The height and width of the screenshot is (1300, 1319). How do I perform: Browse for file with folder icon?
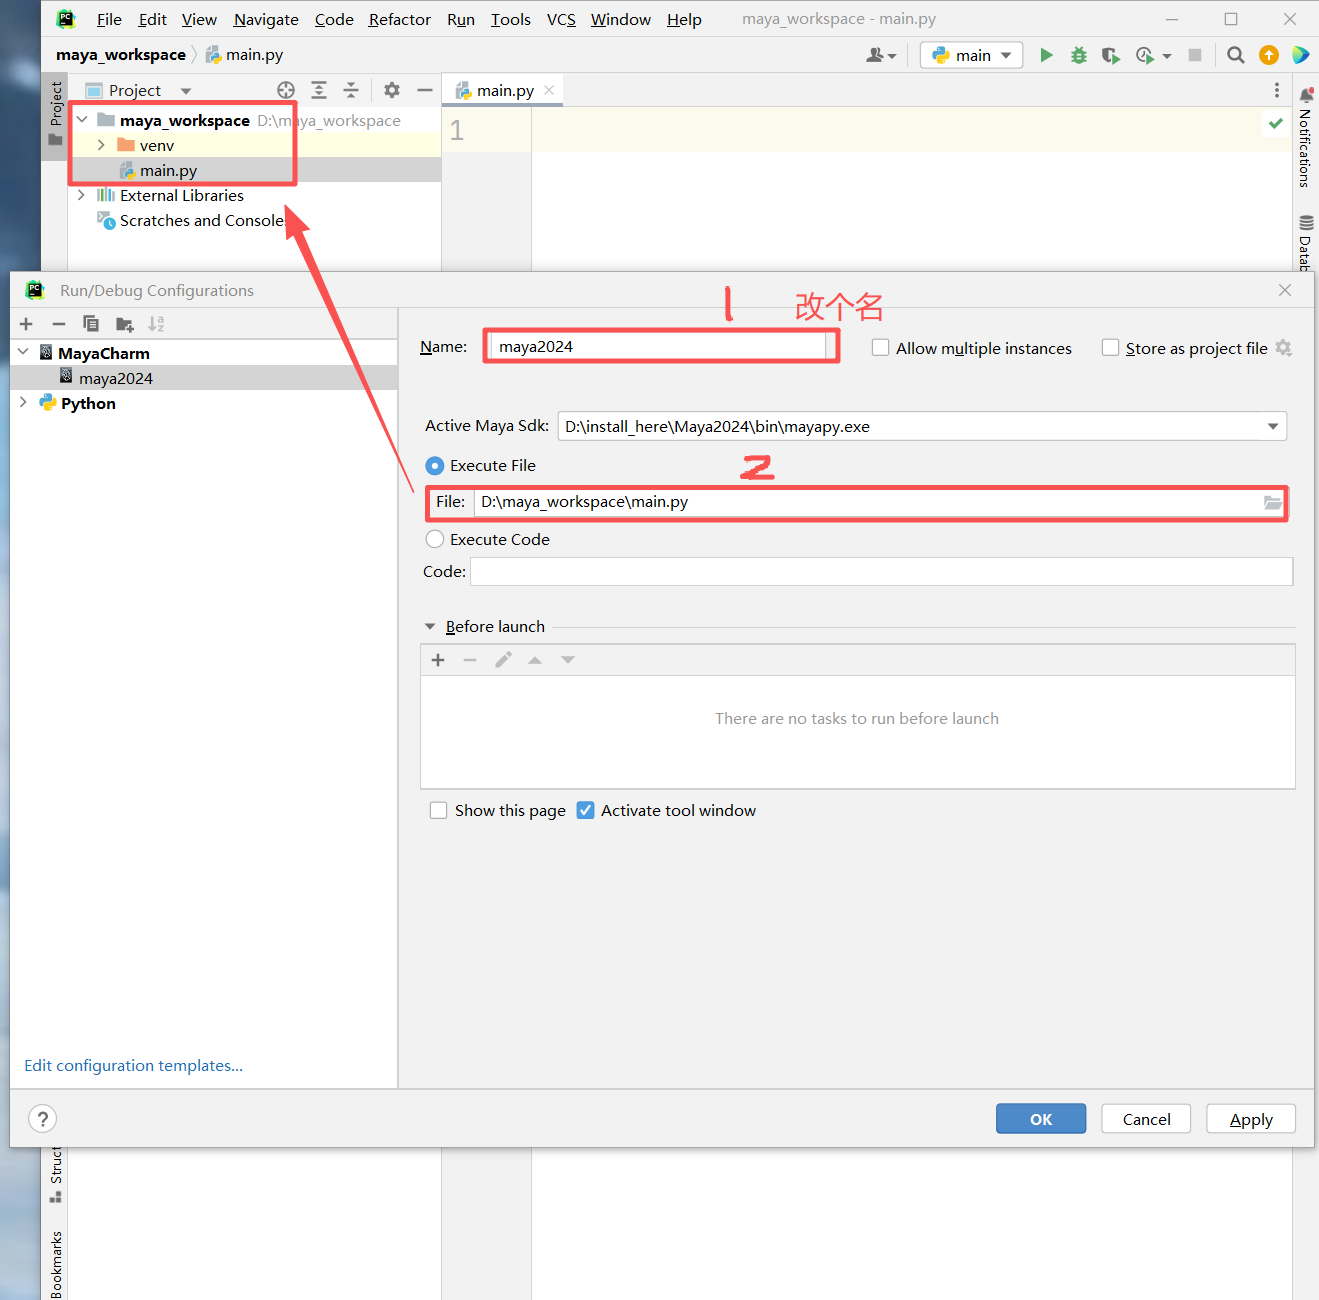click(1272, 502)
